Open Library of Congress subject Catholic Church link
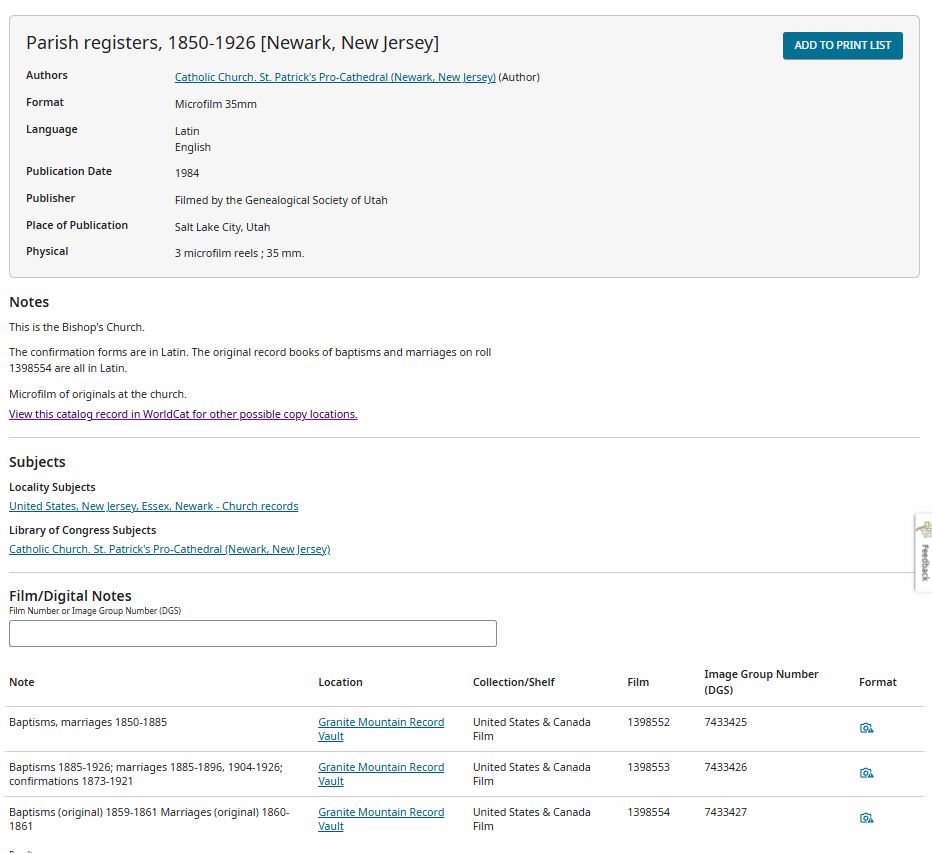 point(169,549)
